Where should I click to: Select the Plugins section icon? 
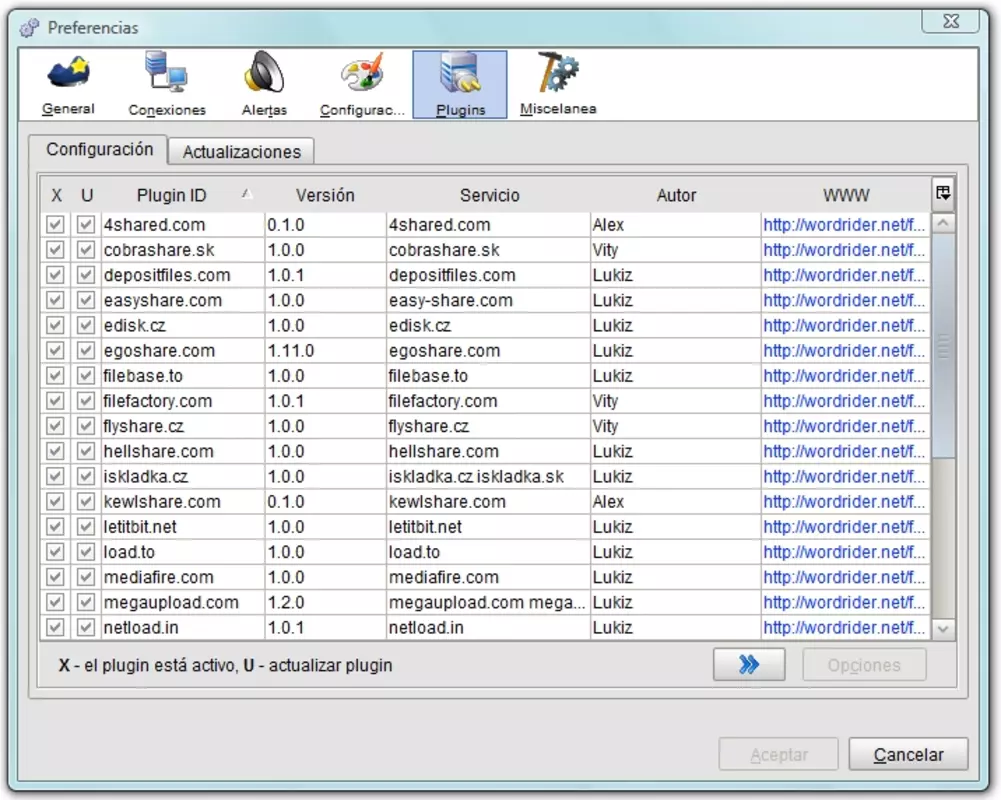(x=460, y=85)
